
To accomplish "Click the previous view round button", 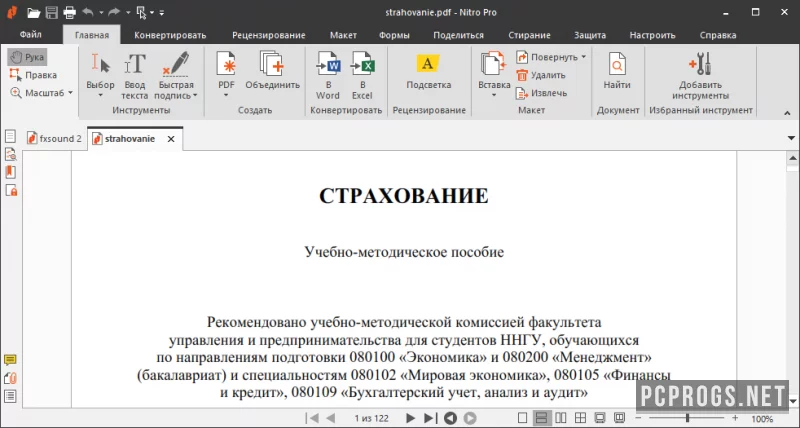I will pyautogui.click(x=451, y=418).
